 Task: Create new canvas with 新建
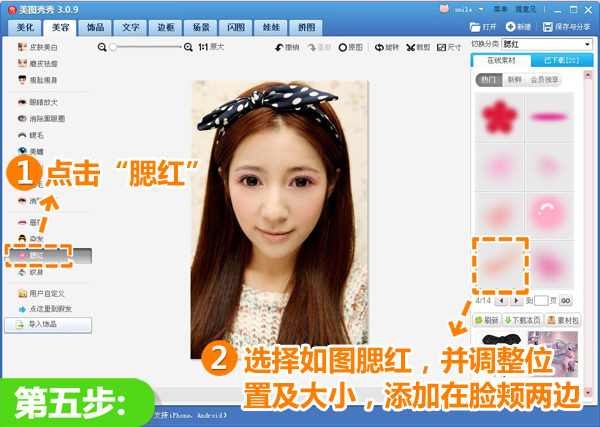(518, 27)
